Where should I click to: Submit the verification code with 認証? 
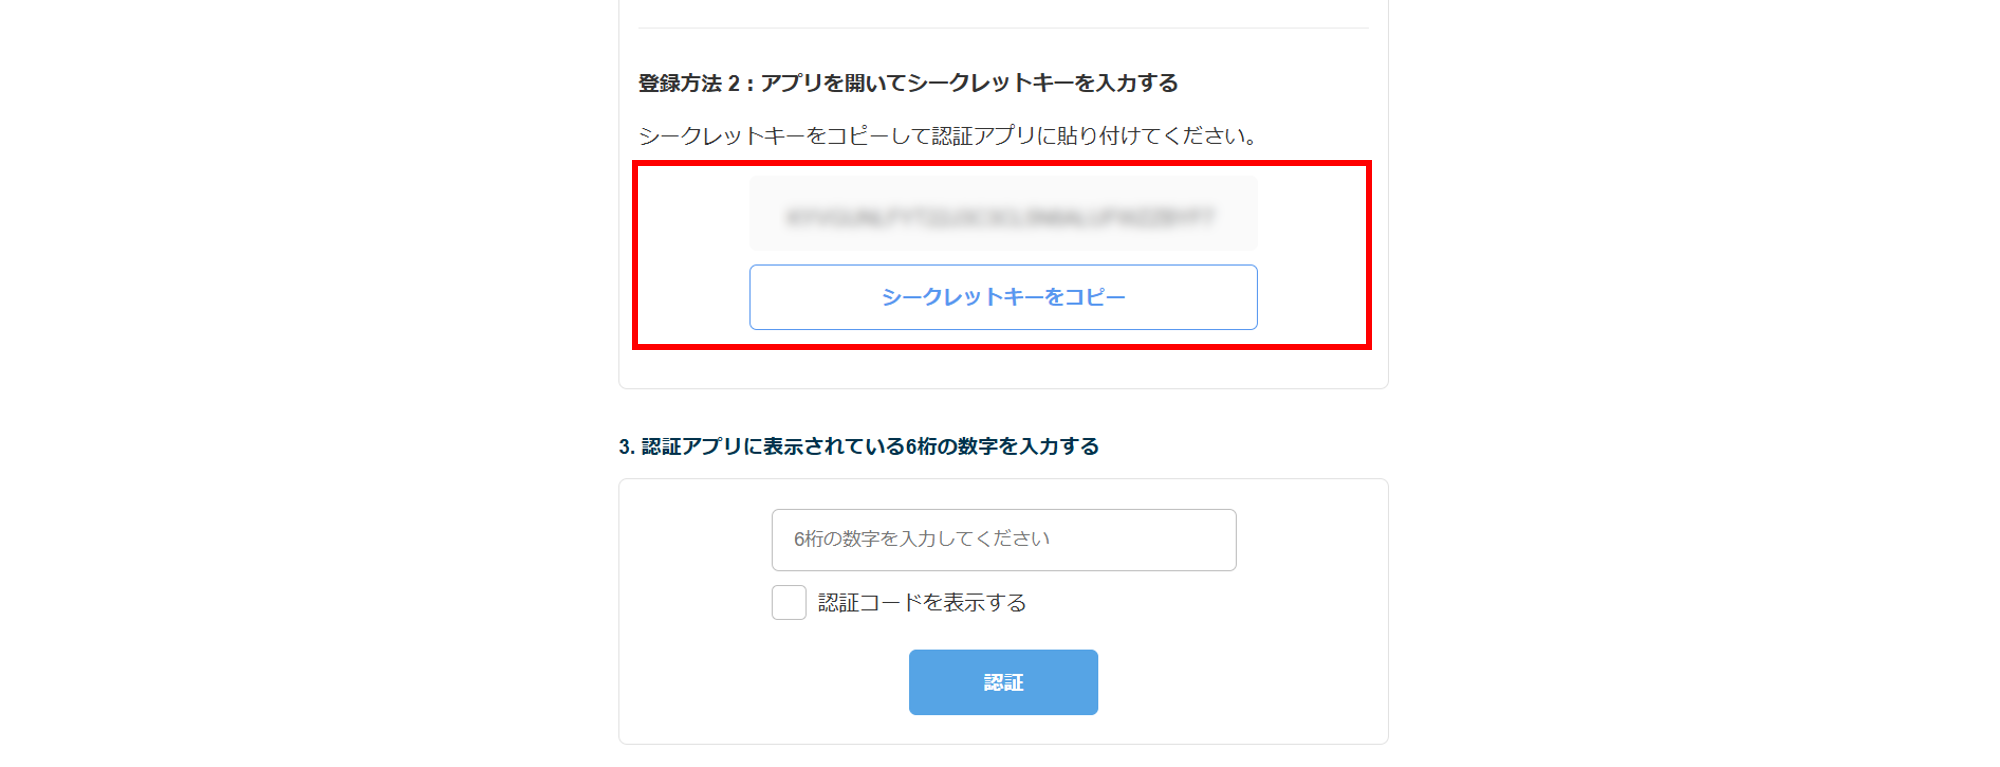pos(1003,682)
